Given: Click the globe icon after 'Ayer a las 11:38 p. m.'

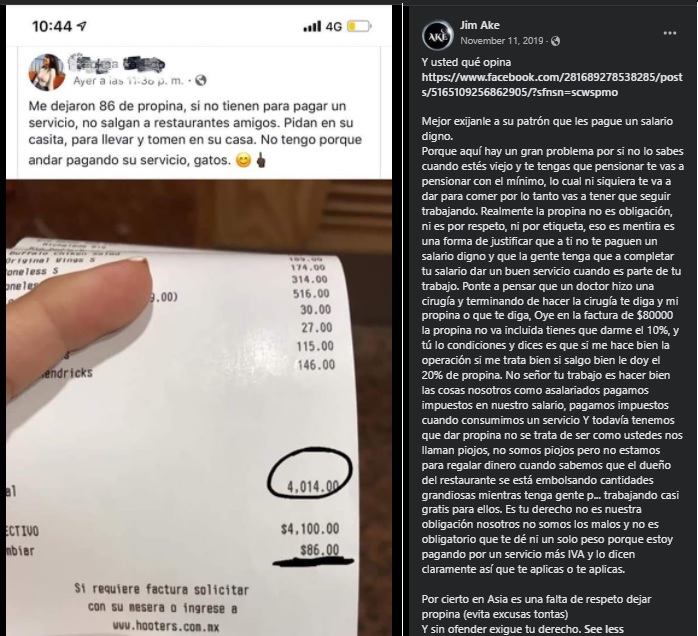Looking at the screenshot, I should click(201, 80).
